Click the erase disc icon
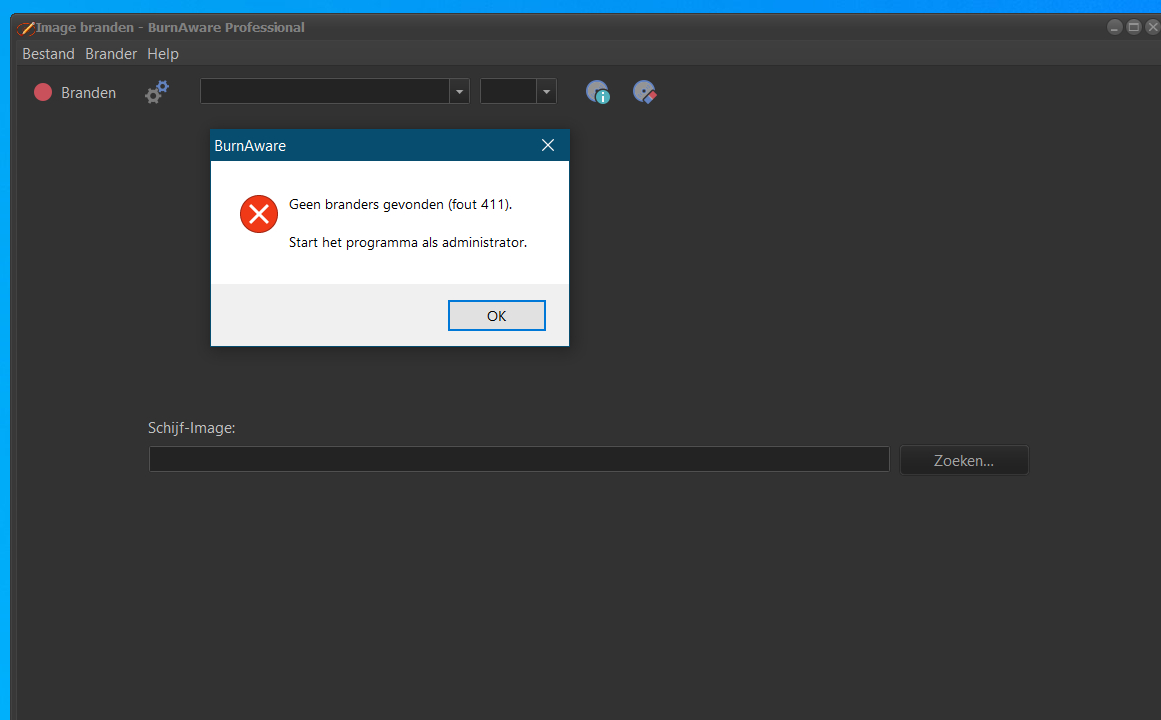The height and width of the screenshot is (720, 1161). coord(644,93)
